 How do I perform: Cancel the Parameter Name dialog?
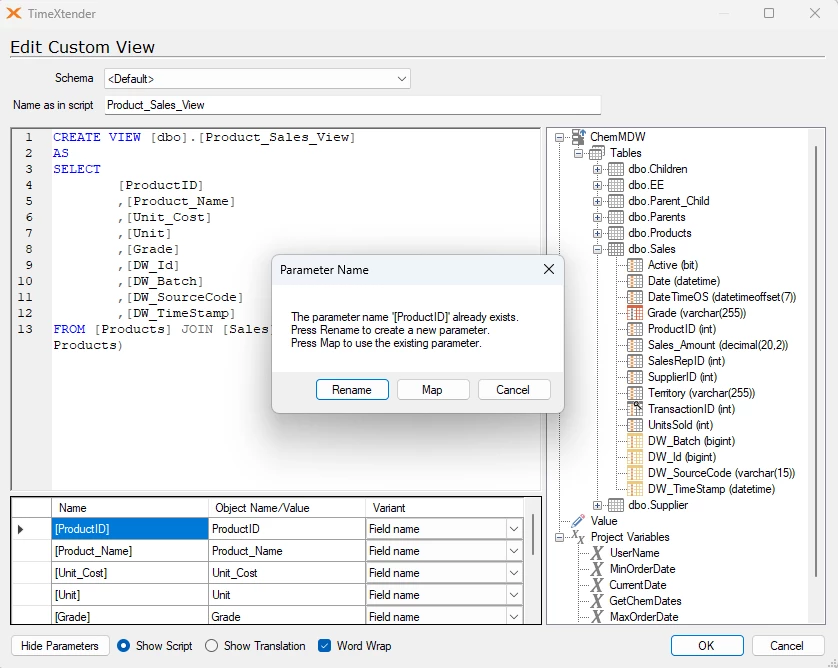(x=514, y=390)
